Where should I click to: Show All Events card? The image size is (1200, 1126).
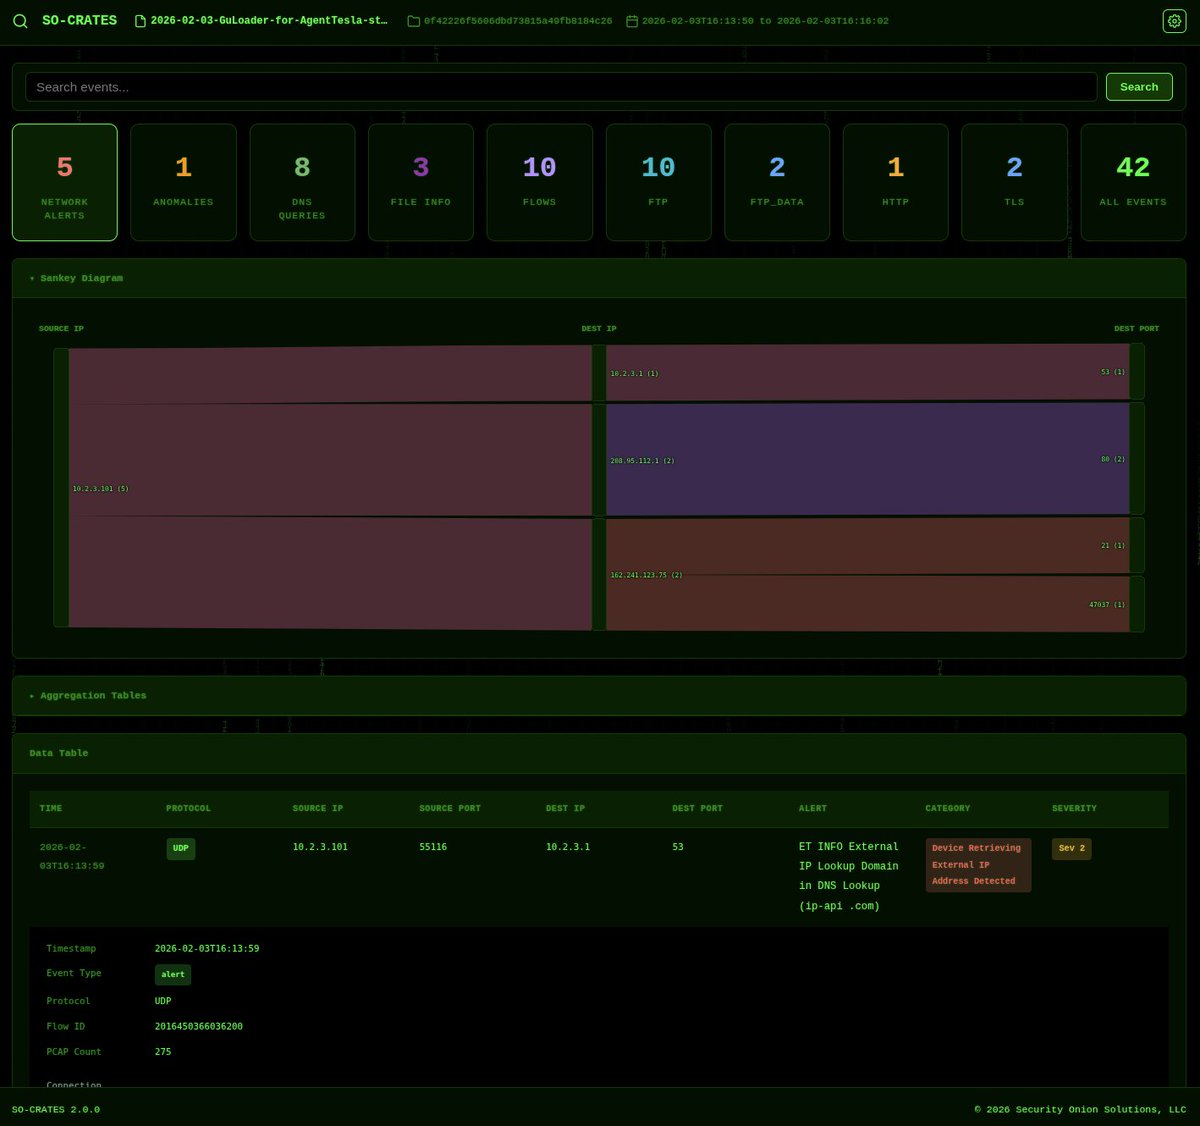[1133, 182]
